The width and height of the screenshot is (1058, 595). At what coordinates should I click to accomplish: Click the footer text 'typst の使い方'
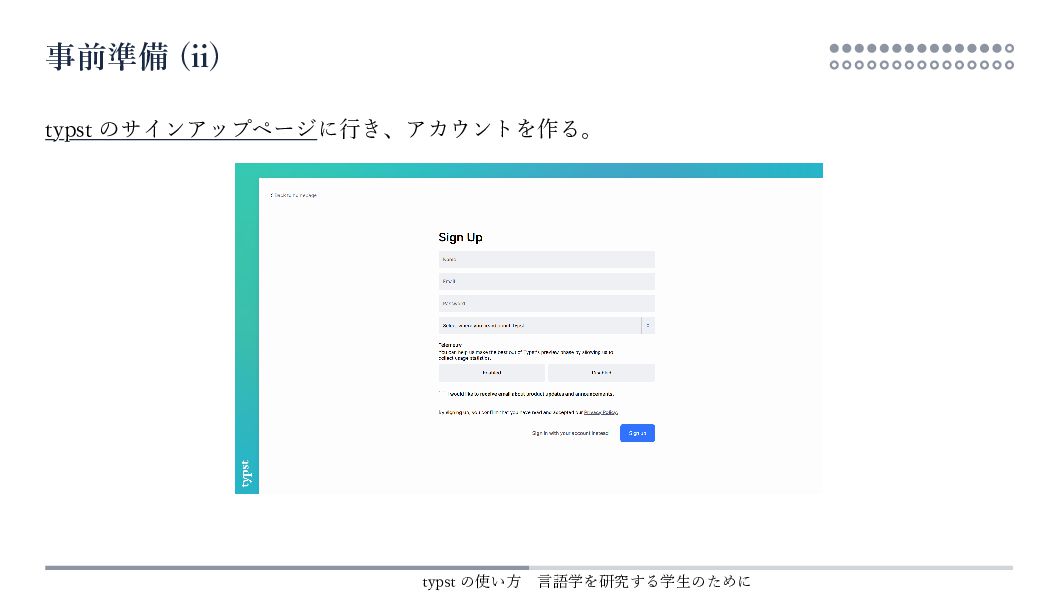coord(472,582)
